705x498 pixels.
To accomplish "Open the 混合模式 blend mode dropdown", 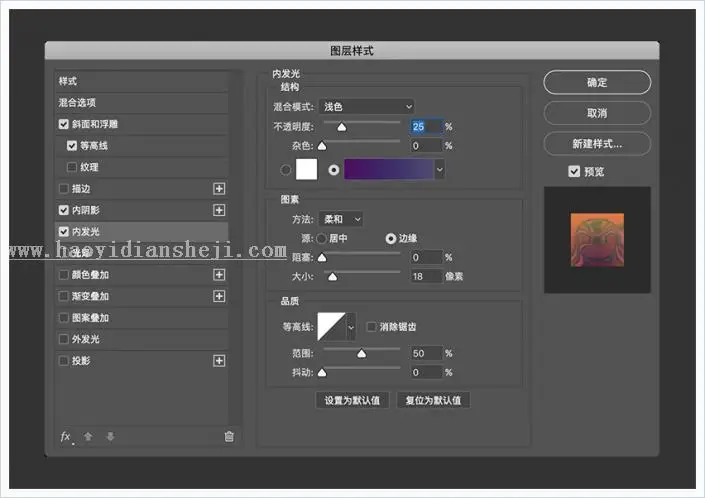I will pos(366,107).
